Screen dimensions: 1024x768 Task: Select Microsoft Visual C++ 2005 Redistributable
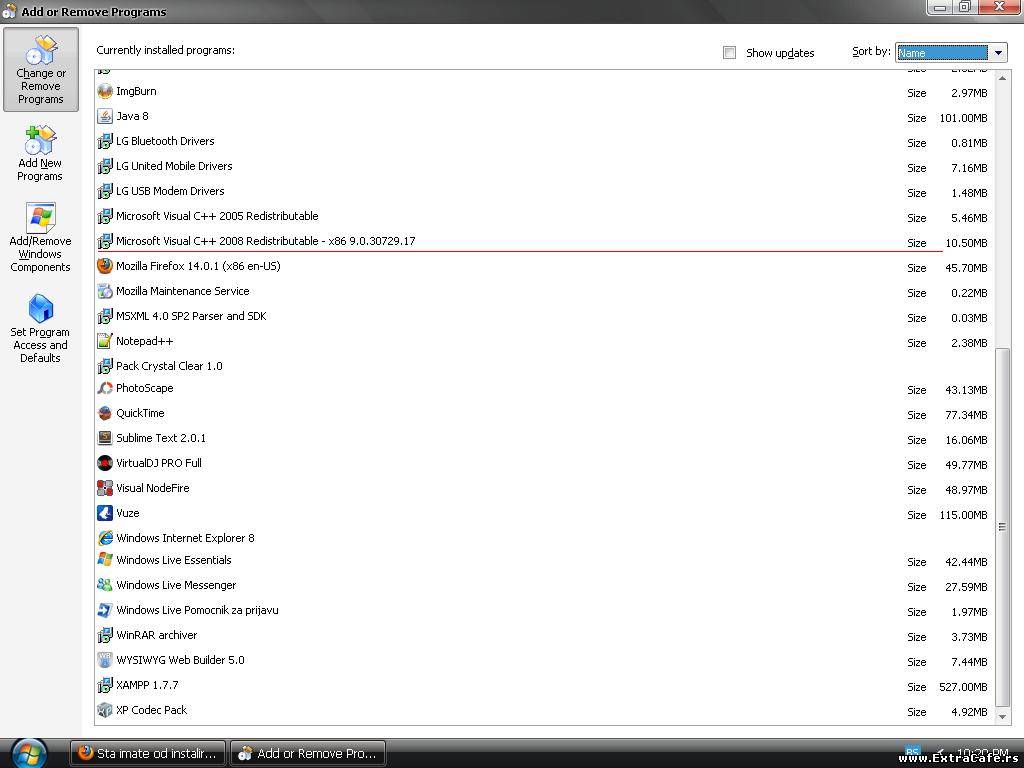click(x=545, y=216)
